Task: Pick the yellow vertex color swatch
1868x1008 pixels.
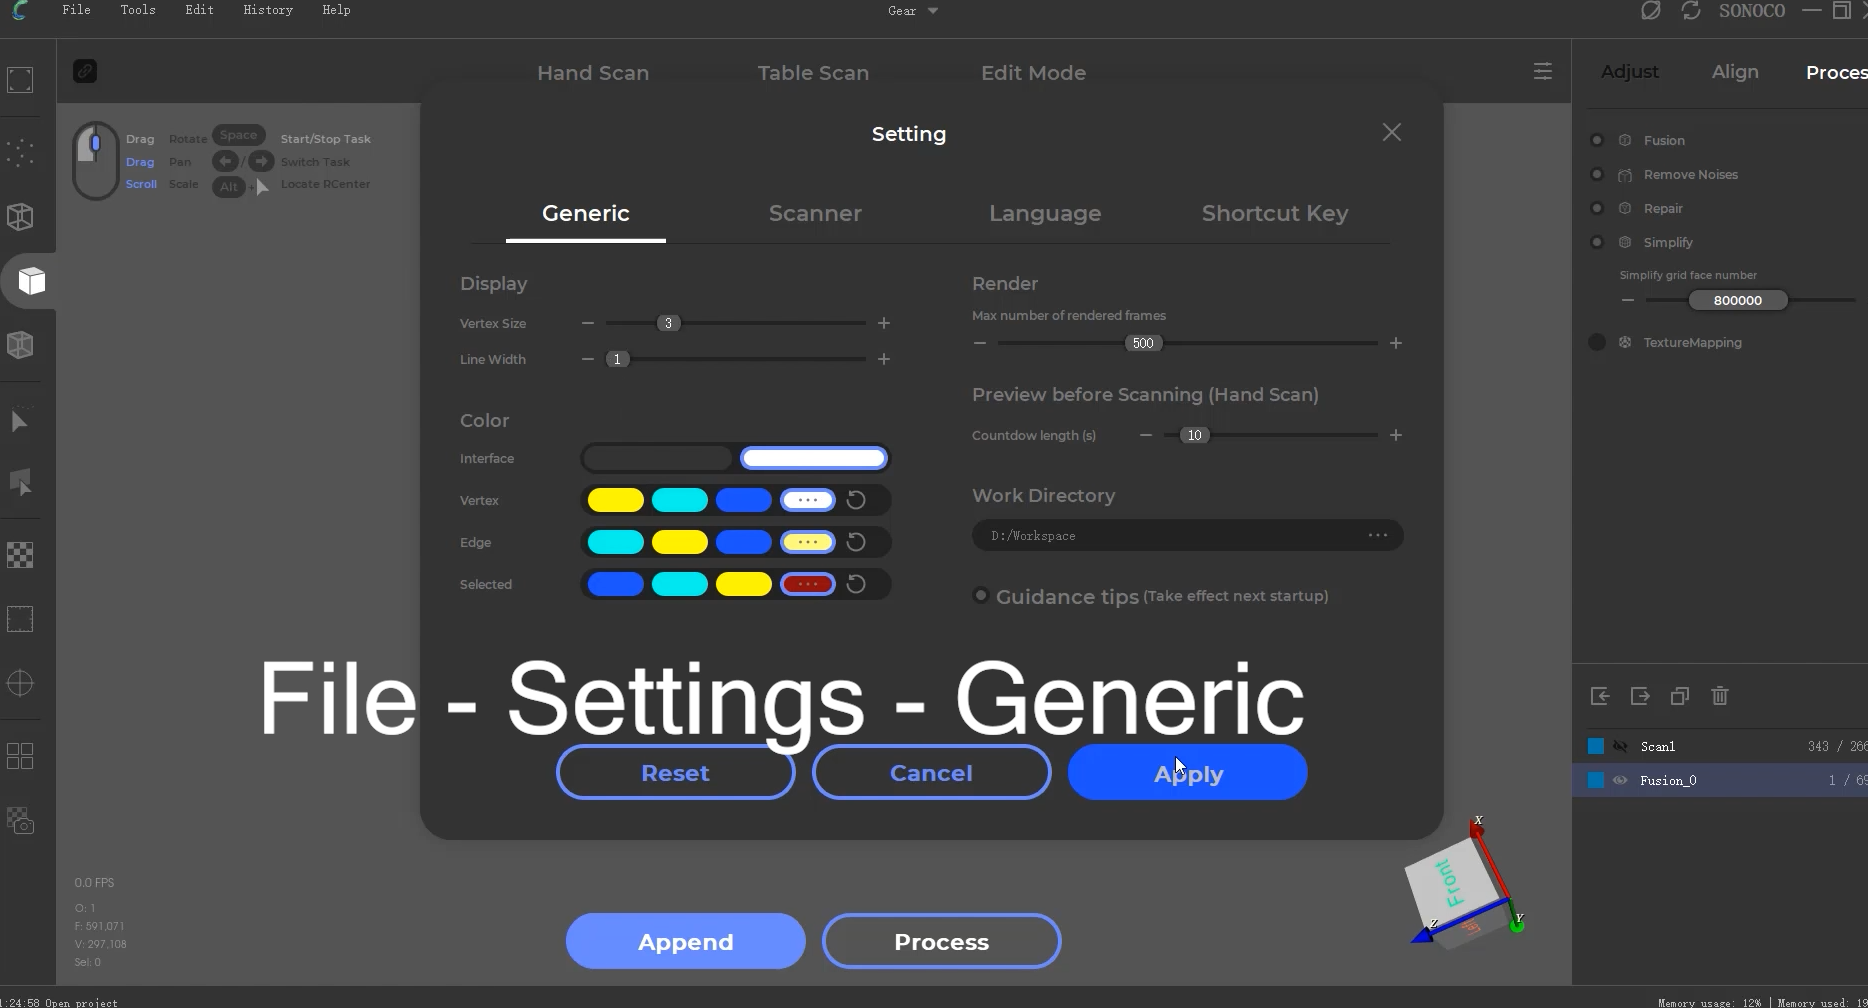Action: click(616, 500)
